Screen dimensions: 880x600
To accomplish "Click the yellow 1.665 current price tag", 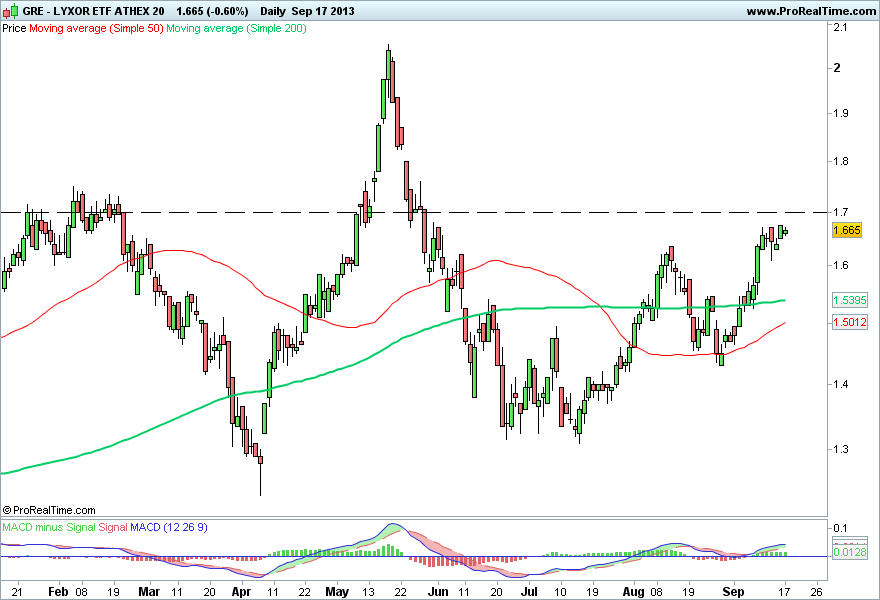I will click(x=847, y=230).
